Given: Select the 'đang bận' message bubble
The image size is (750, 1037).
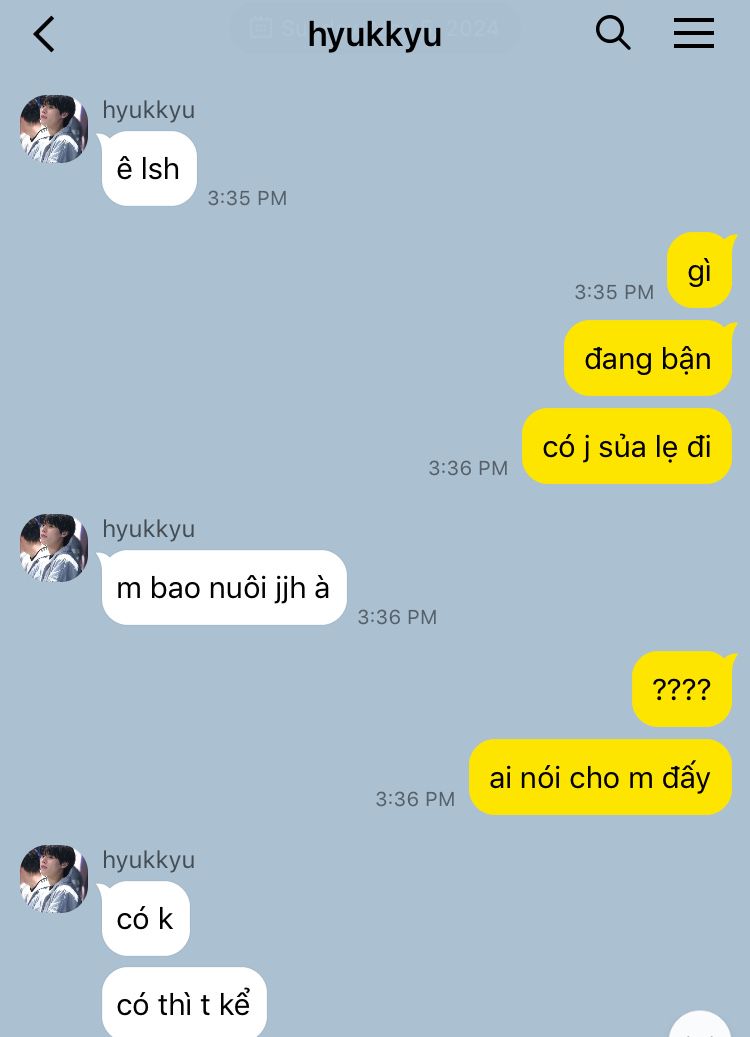Looking at the screenshot, I should 648,358.
